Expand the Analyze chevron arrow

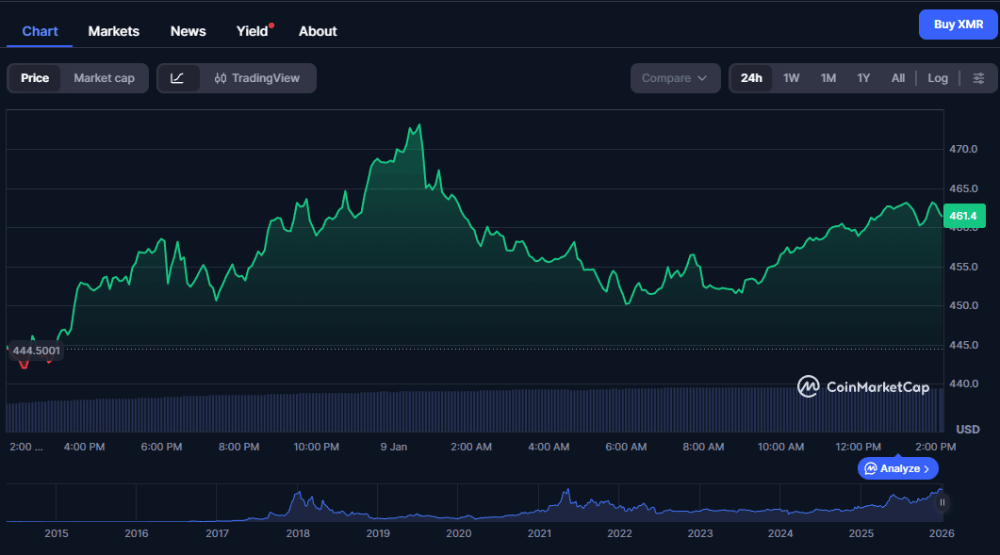[x=927, y=468]
